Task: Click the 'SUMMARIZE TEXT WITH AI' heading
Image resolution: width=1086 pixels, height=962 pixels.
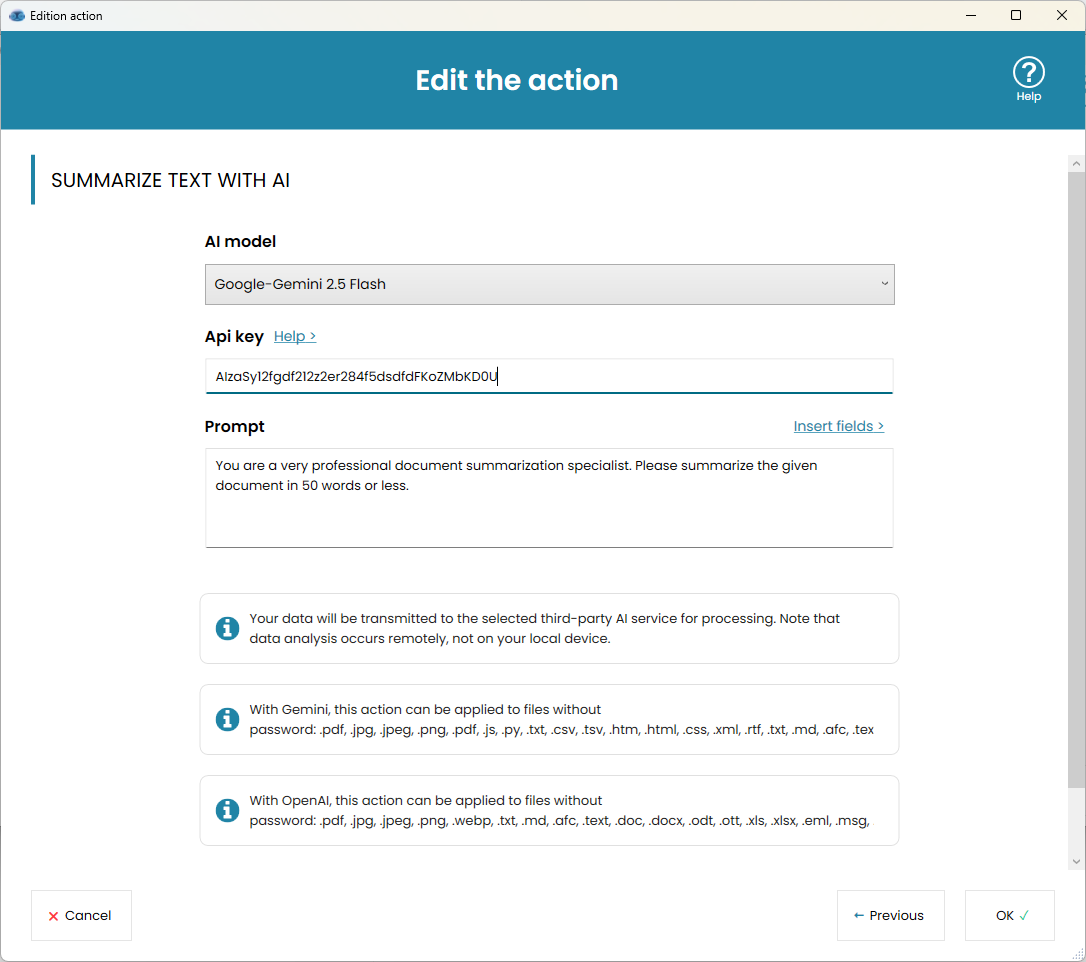Action: 170,180
